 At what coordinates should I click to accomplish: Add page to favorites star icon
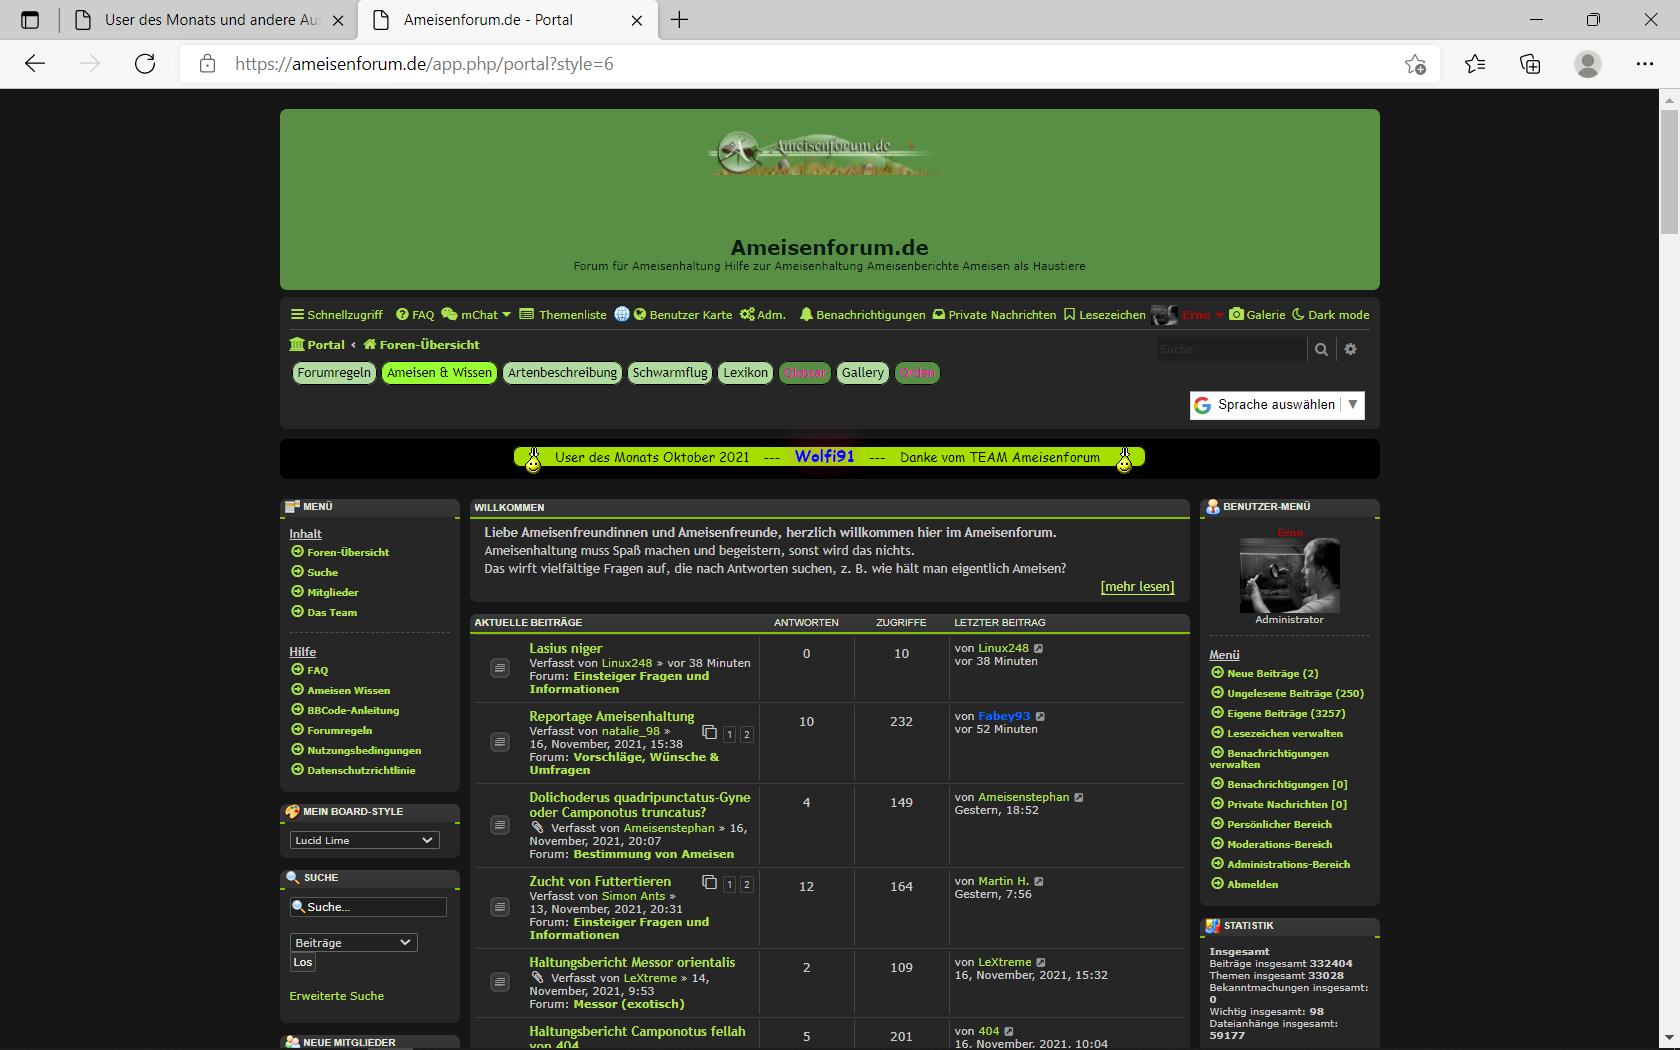tap(1415, 64)
